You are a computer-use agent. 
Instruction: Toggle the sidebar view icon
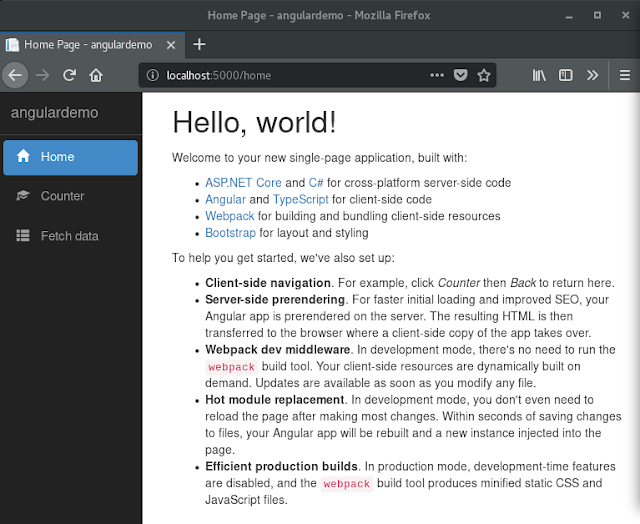(565, 75)
